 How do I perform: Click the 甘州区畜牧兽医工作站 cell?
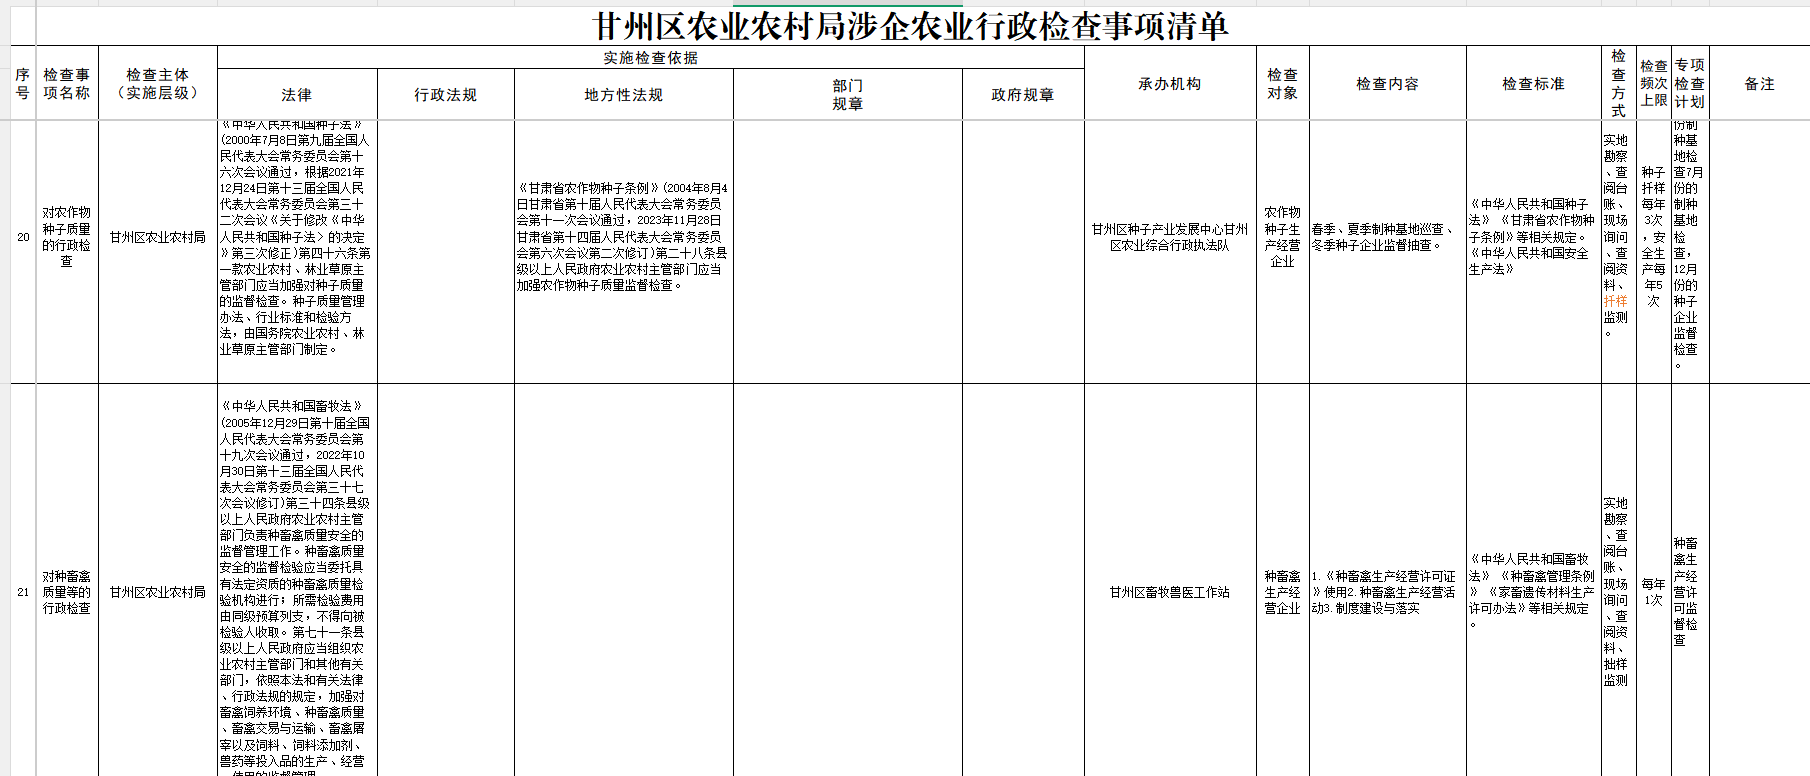coord(1170,592)
